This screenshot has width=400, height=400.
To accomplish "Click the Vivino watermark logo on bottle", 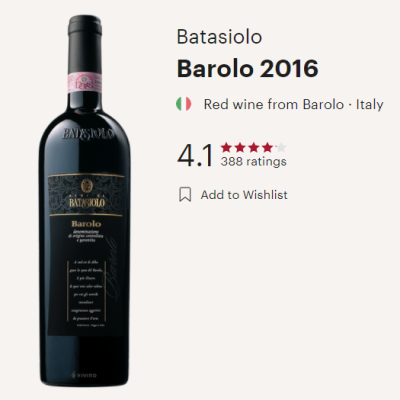I will (84, 375).
